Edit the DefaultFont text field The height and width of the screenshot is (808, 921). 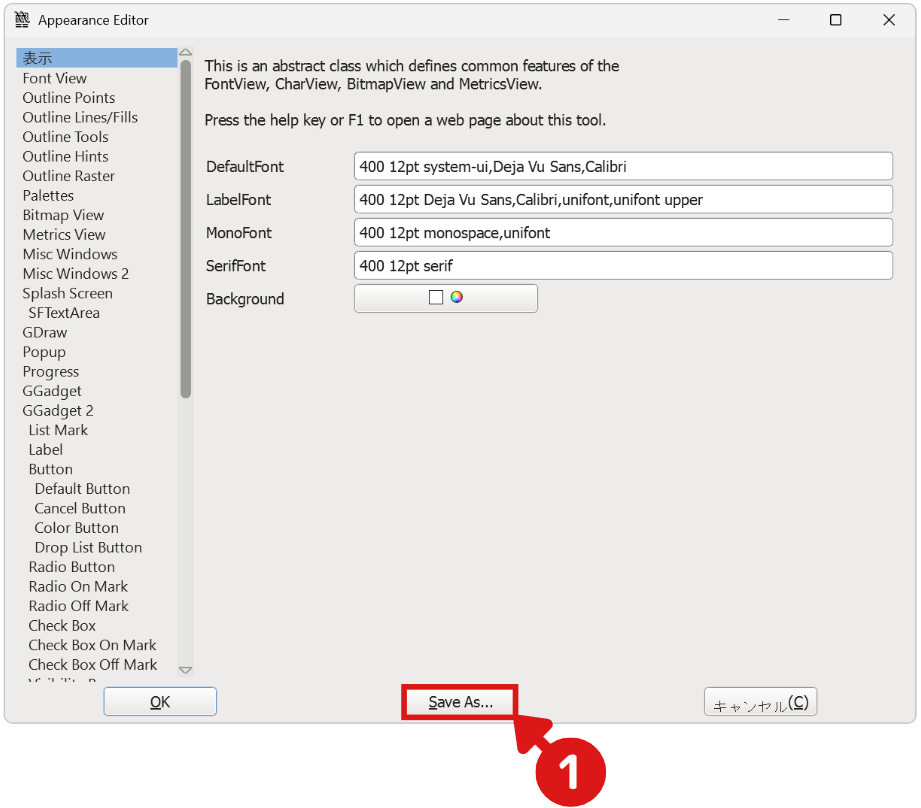click(622, 167)
